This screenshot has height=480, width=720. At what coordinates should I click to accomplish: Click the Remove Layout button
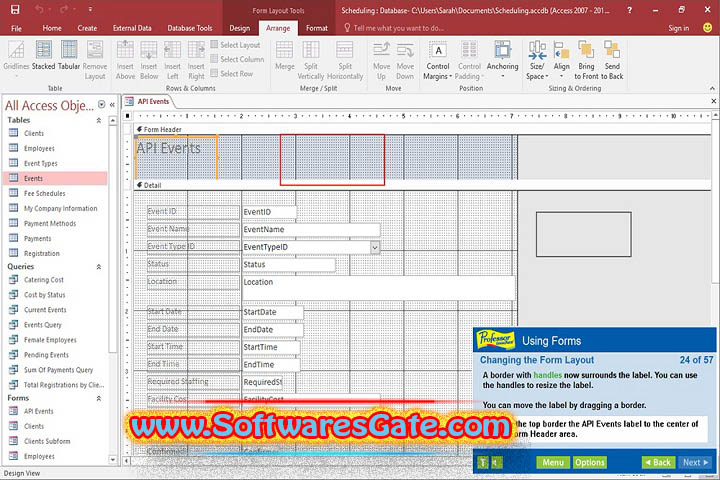pyautogui.click(x=95, y=60)
